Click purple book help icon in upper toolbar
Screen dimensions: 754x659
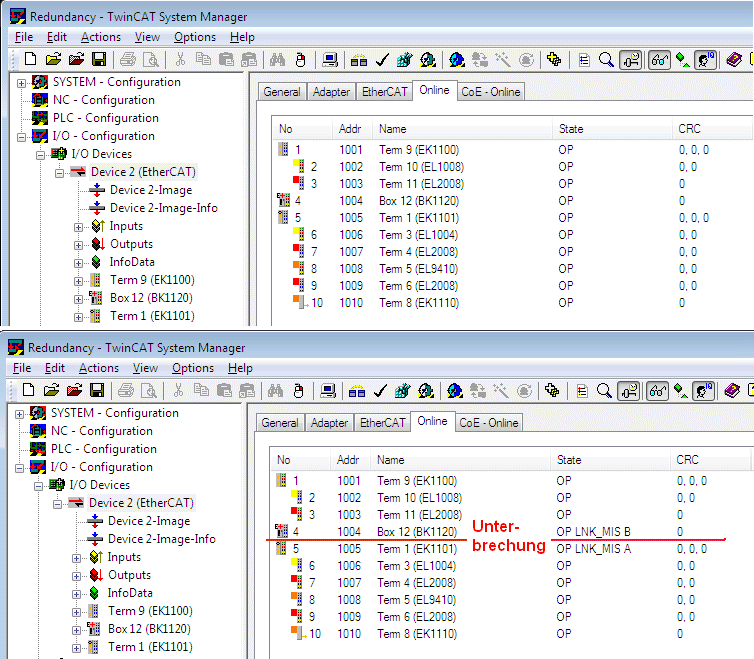(733, 60)
